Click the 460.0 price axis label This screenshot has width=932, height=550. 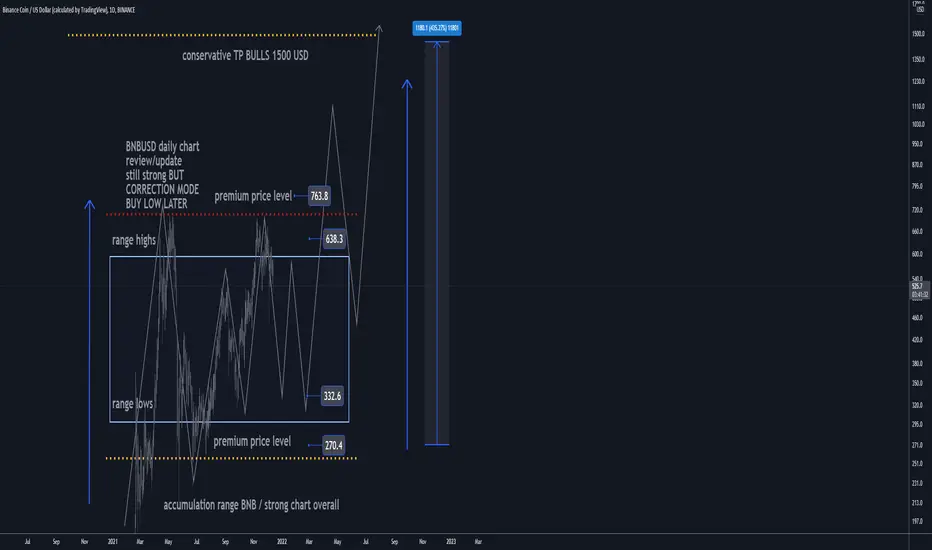pyautogui.click(x=917, y=318)
